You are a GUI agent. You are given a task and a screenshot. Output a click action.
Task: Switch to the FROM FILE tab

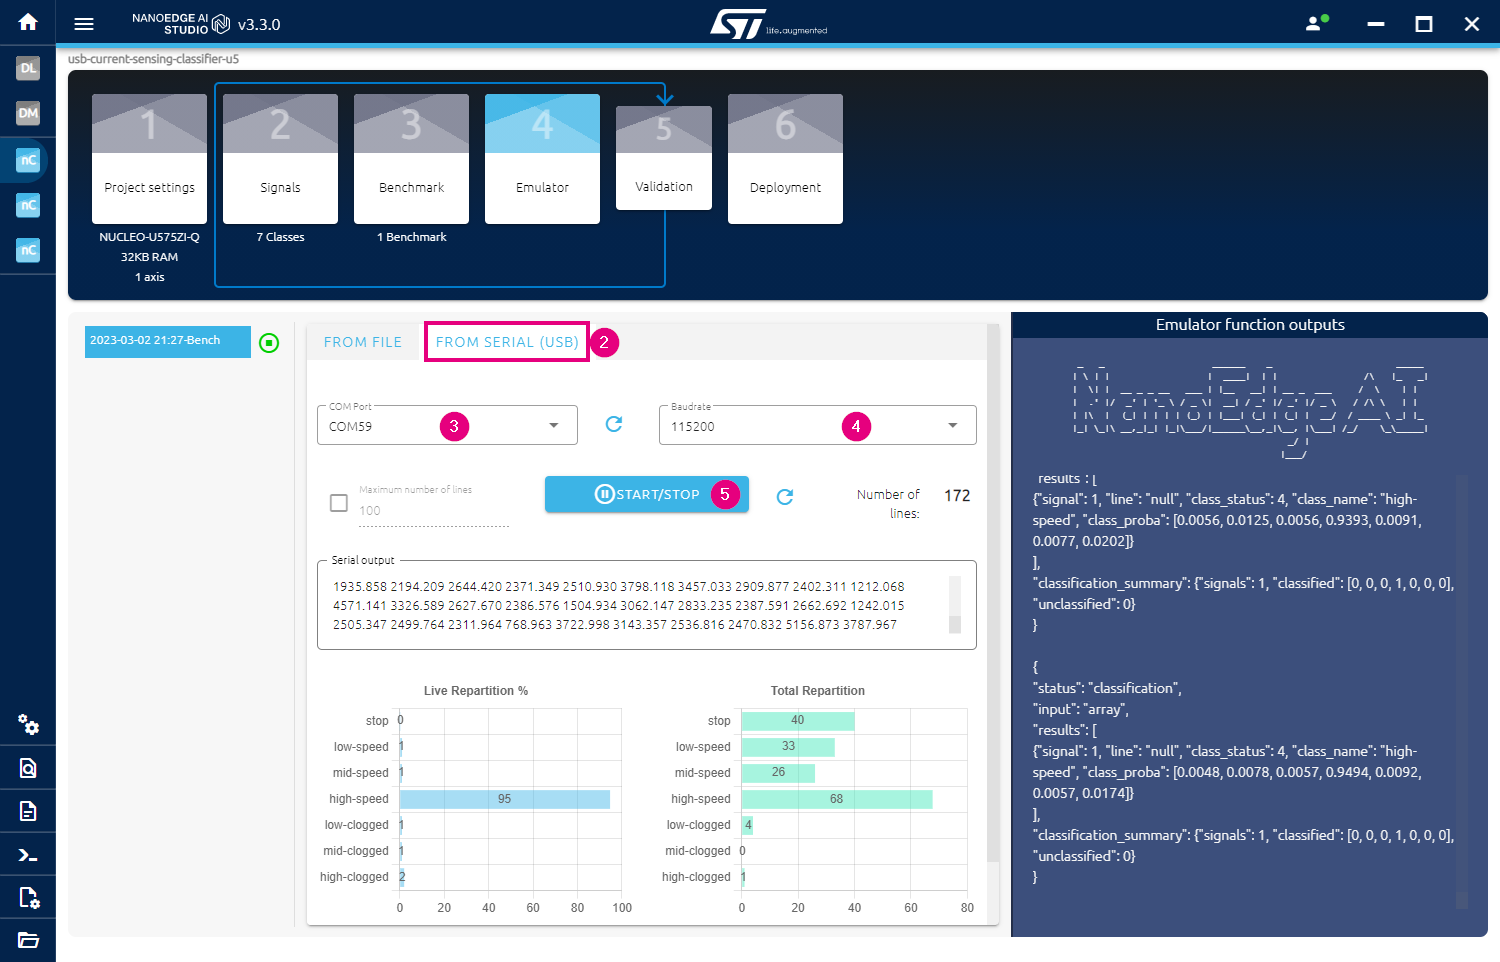[363, 342]
